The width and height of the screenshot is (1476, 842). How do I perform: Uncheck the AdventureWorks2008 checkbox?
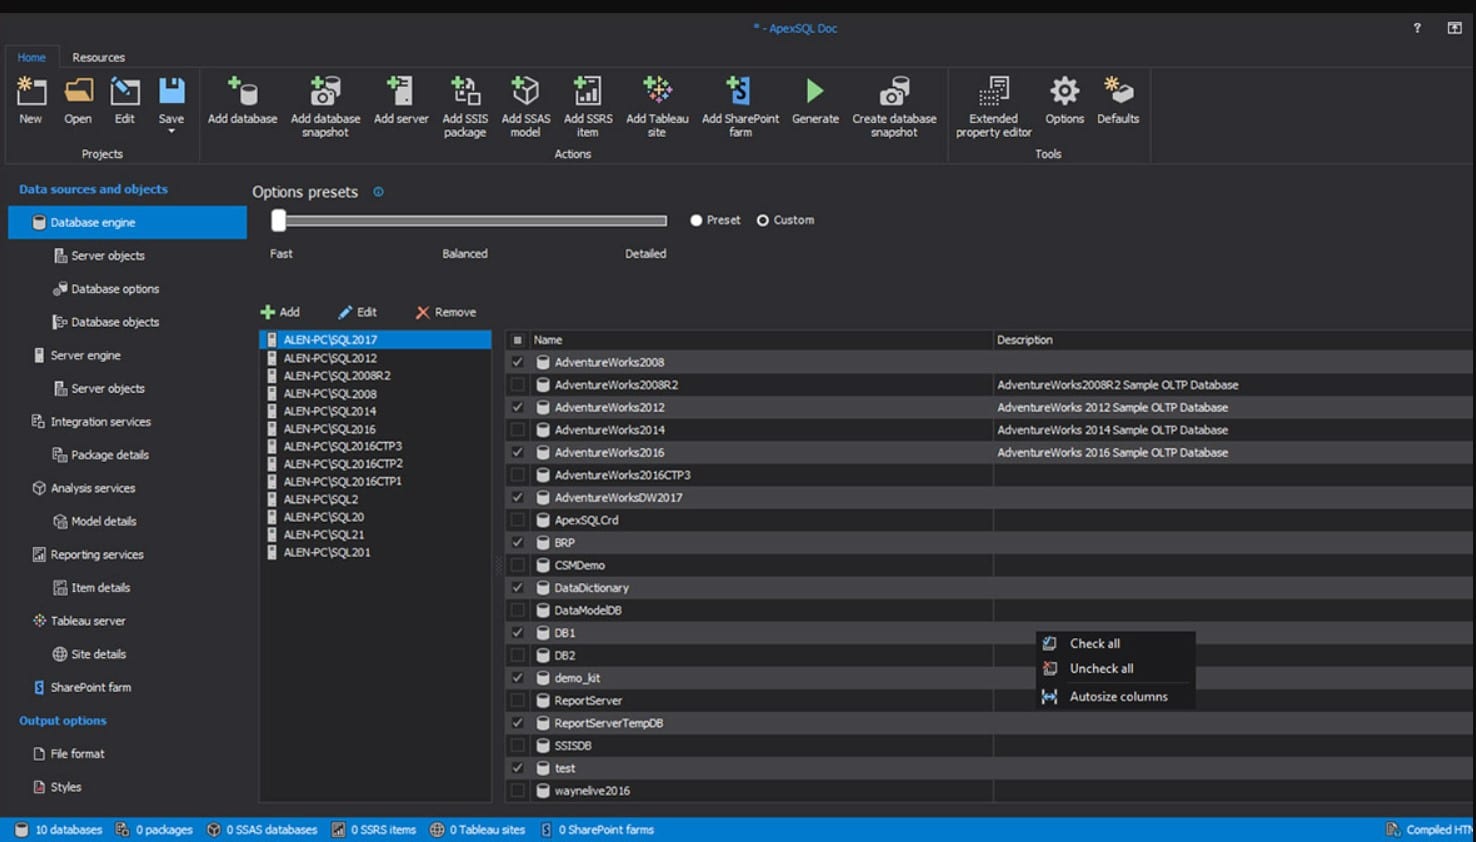coord(517,362)
